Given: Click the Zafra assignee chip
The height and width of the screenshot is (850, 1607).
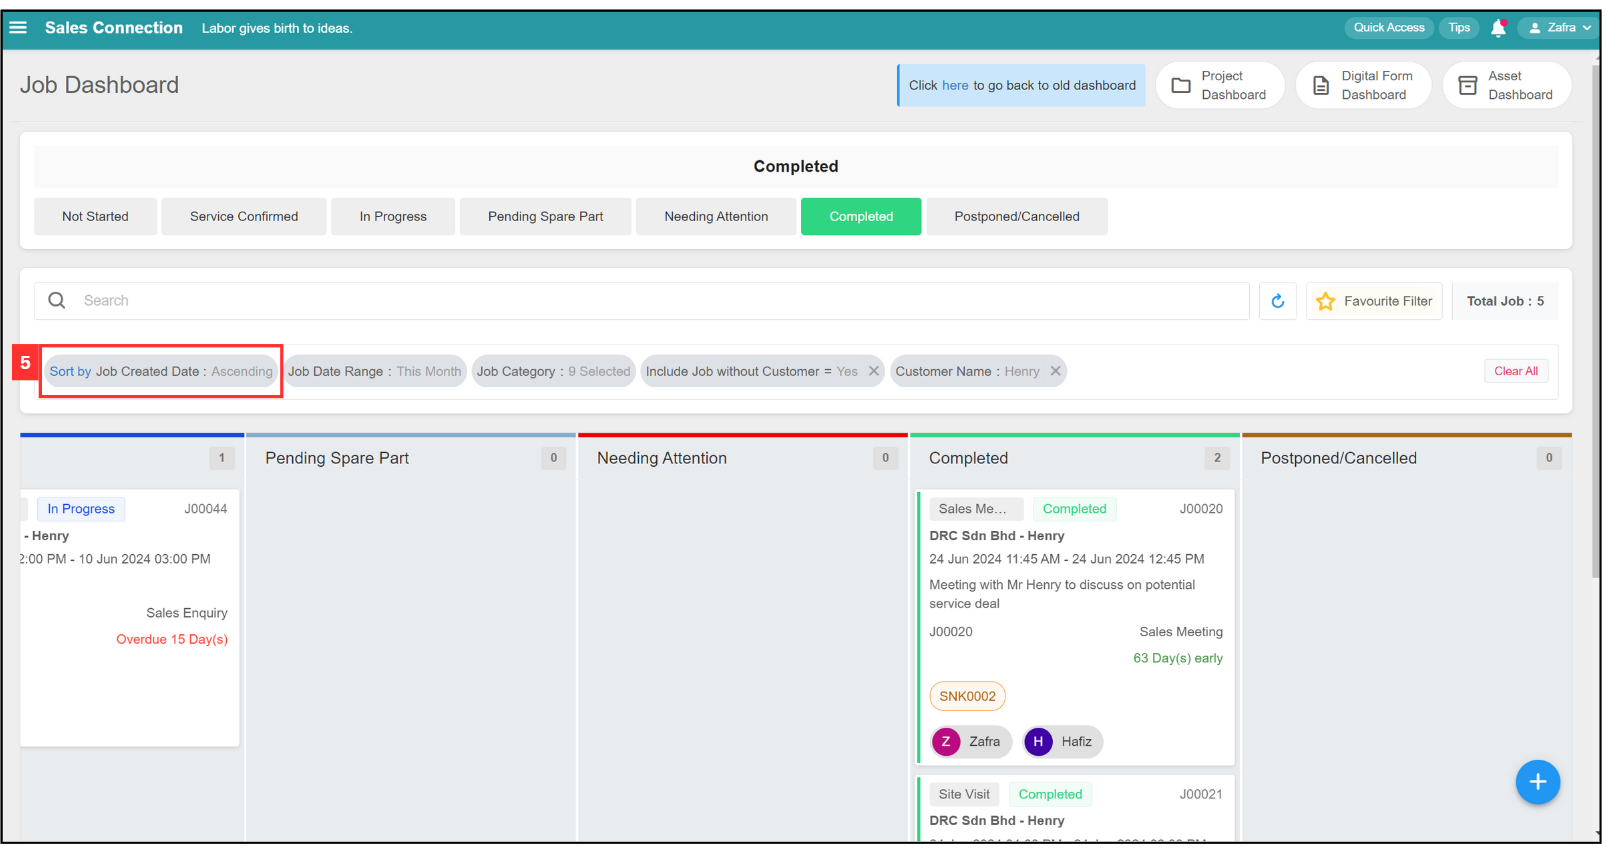Looking at the screenshot, I should click(x=971, y=741).
